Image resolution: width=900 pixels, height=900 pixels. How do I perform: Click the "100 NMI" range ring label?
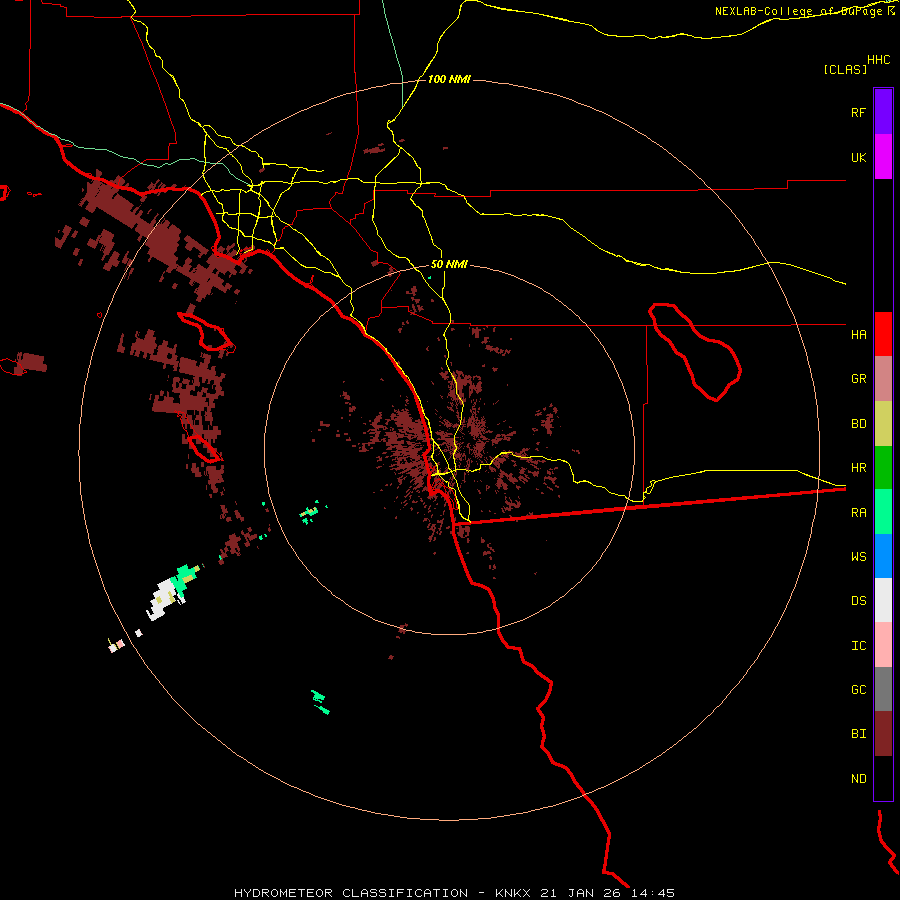(449, 79)
